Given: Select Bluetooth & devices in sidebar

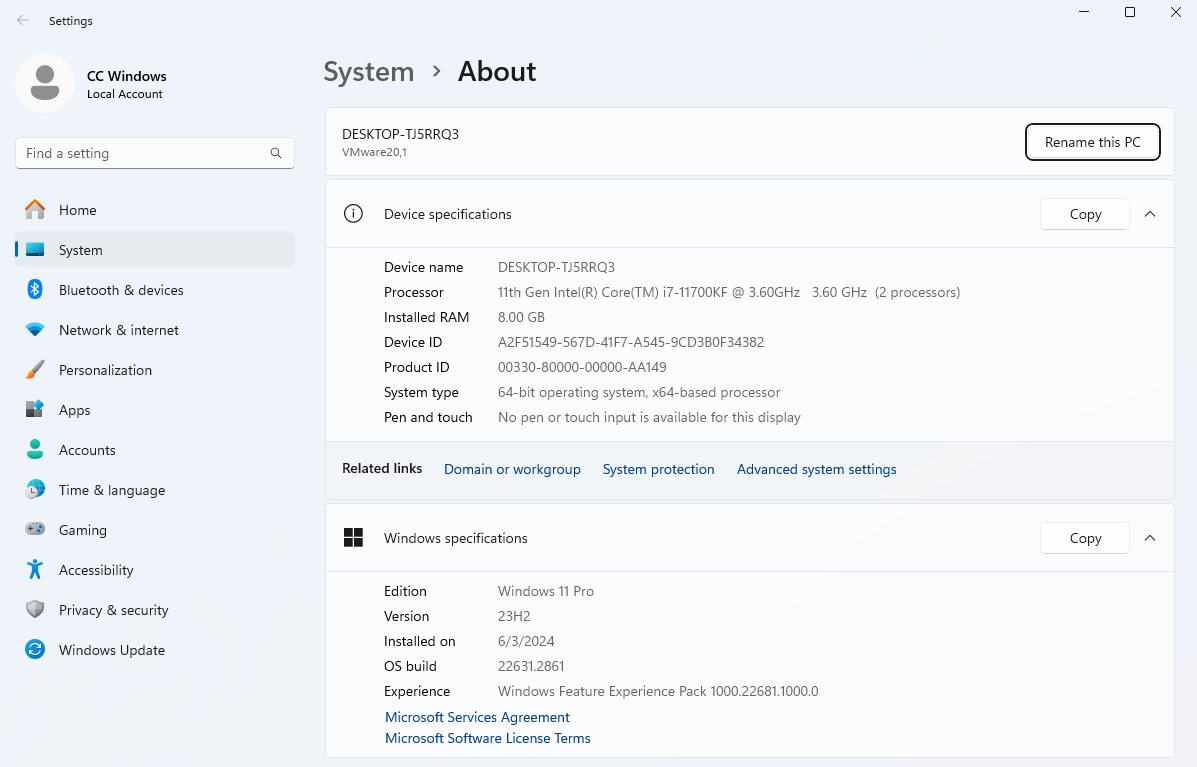Looking at the screenshot, I should [x=155, y=290].
